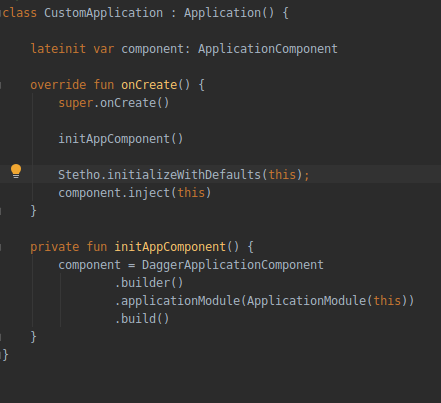Click the final closing brace of the class
441x403 pixels.
[x=5, y=355]
